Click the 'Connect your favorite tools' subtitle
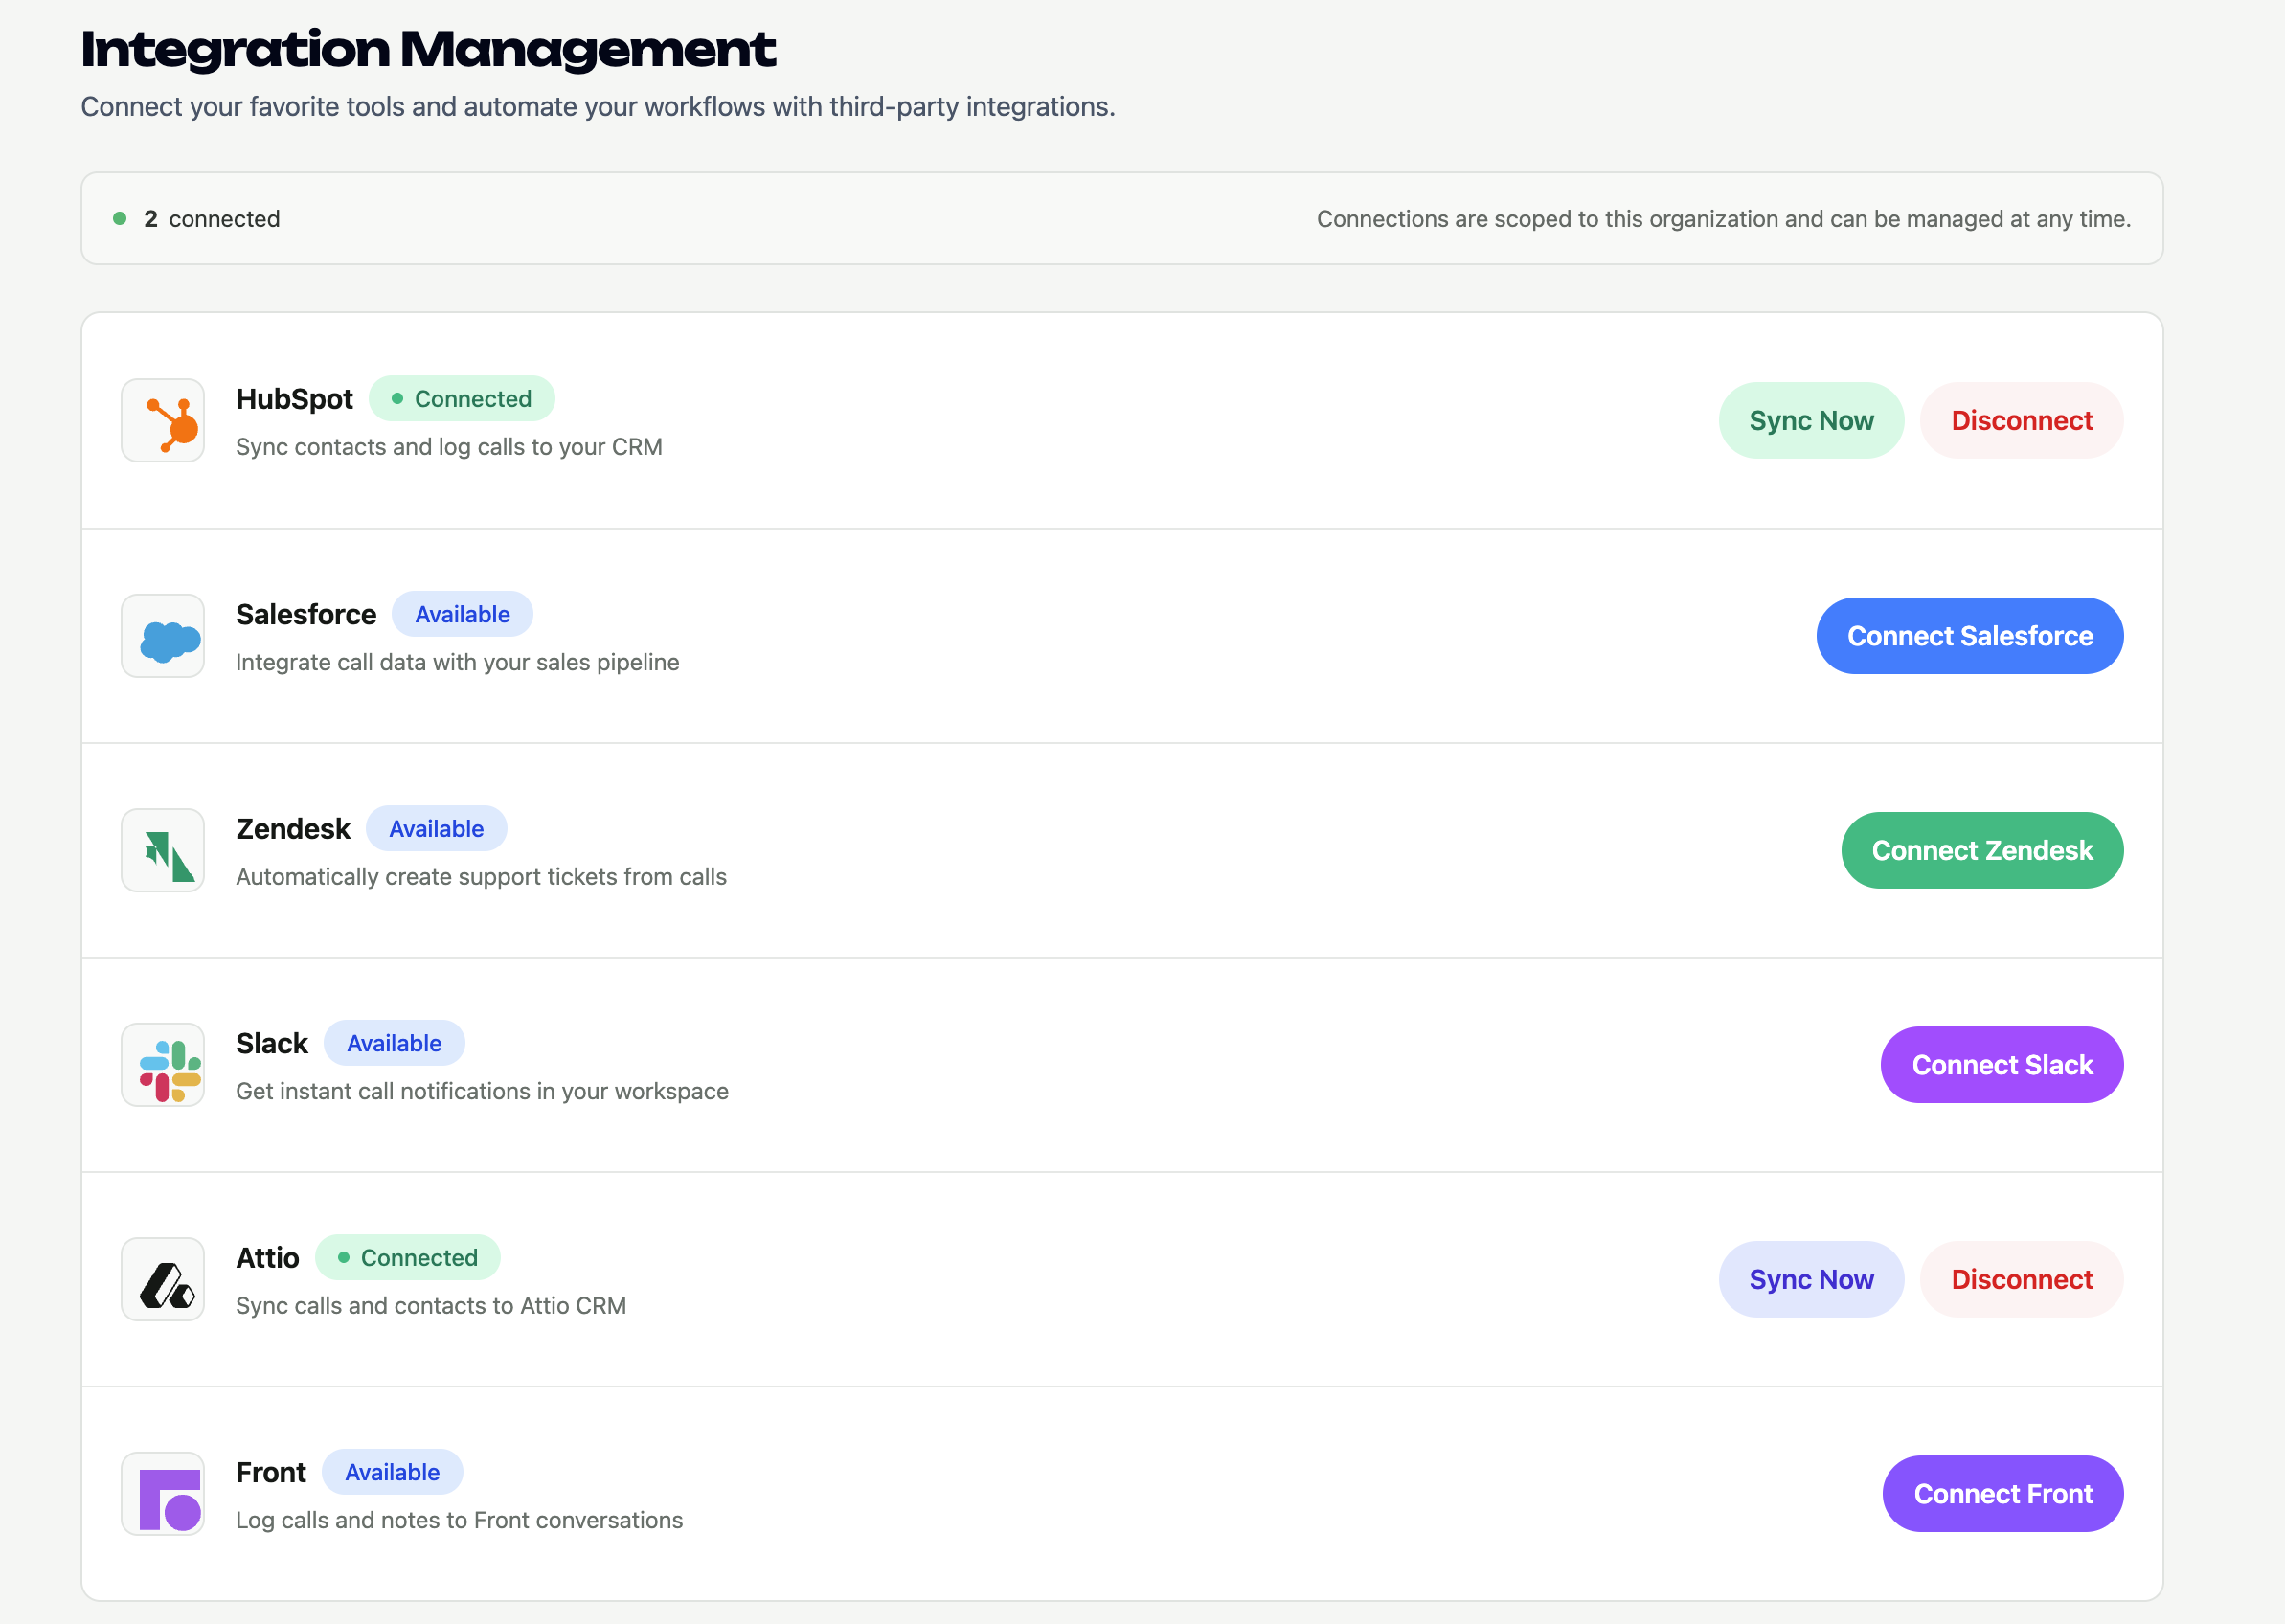 tap(598, 107)
